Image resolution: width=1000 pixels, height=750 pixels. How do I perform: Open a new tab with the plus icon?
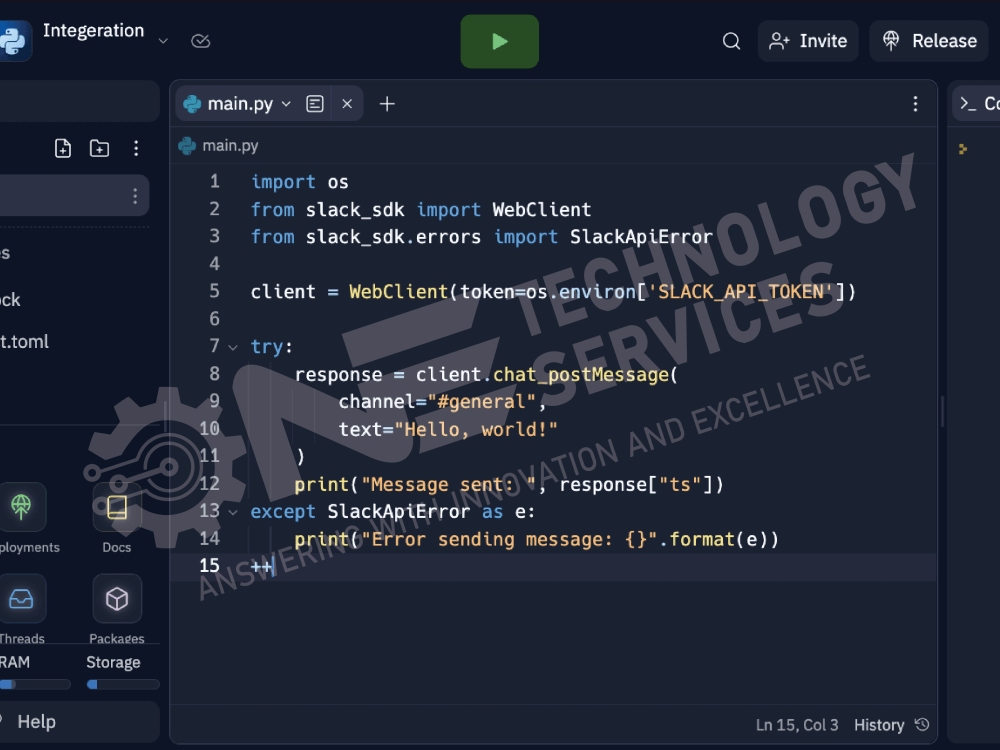coord(387,103)
